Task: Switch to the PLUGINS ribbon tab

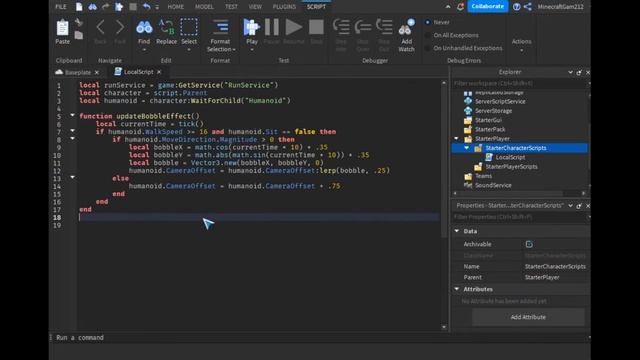Action: coord(284,7)
